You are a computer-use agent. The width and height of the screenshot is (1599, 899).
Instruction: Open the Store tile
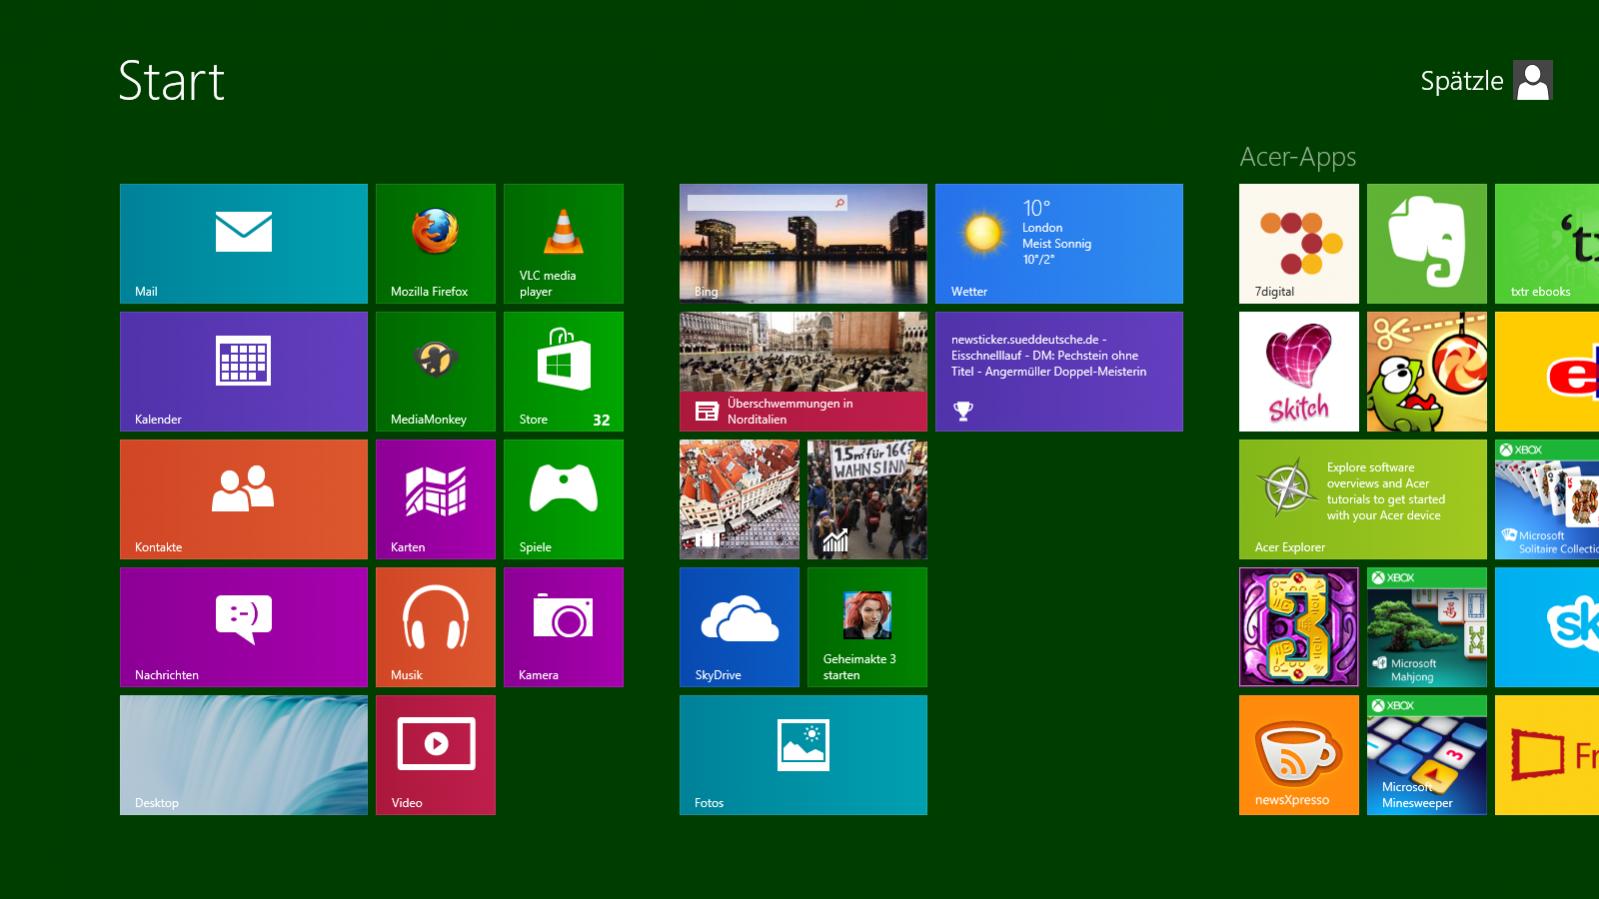(563, 371)
